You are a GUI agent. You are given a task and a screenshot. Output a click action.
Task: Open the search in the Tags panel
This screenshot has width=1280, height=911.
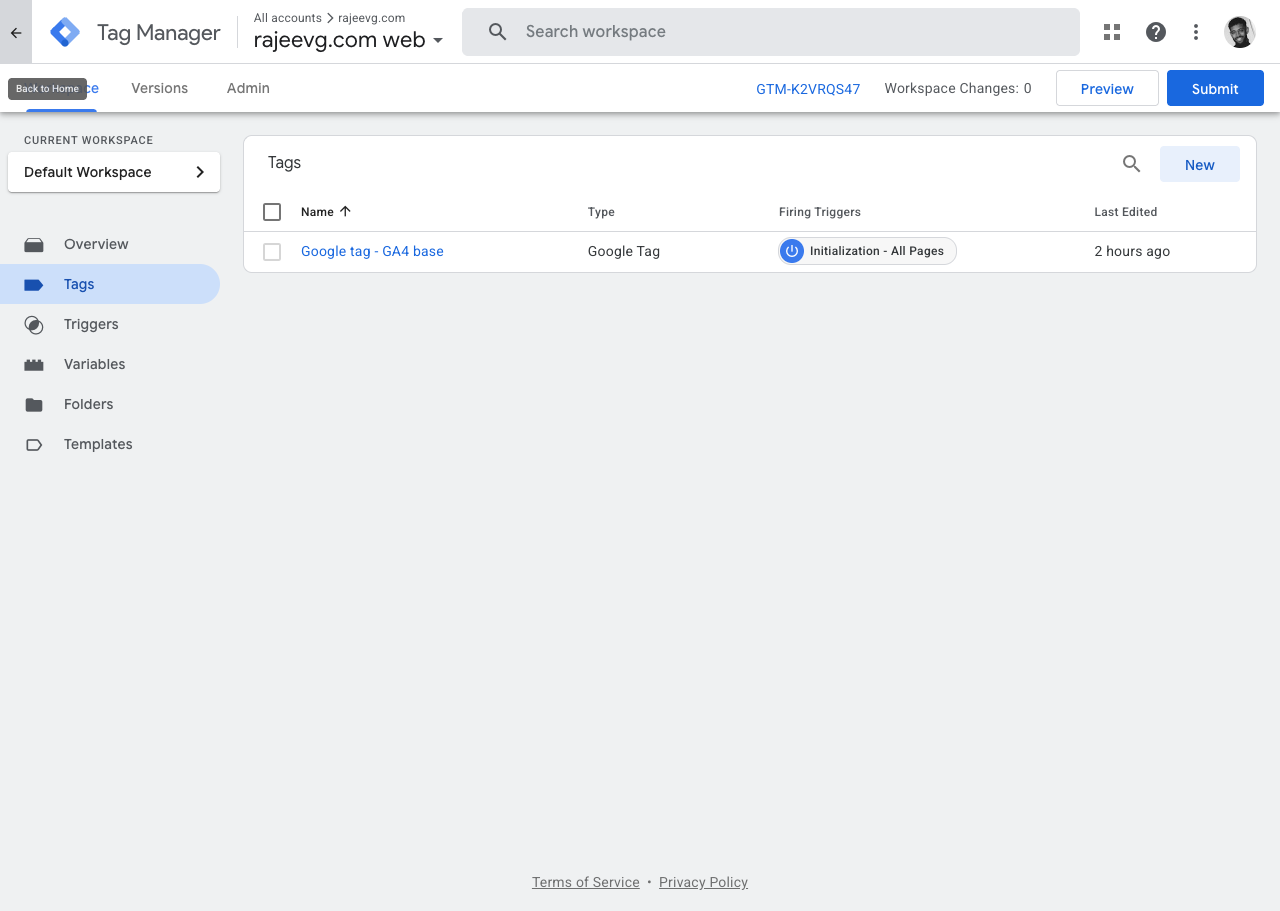[1131, 163]
